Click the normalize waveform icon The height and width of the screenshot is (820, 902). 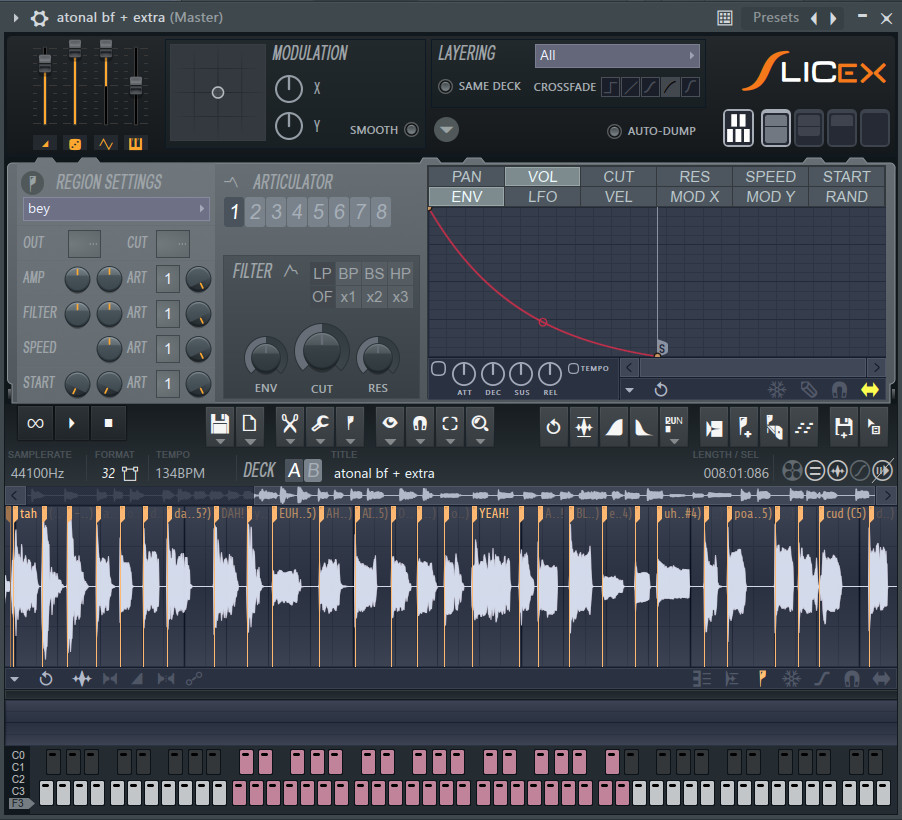[584, 425]
